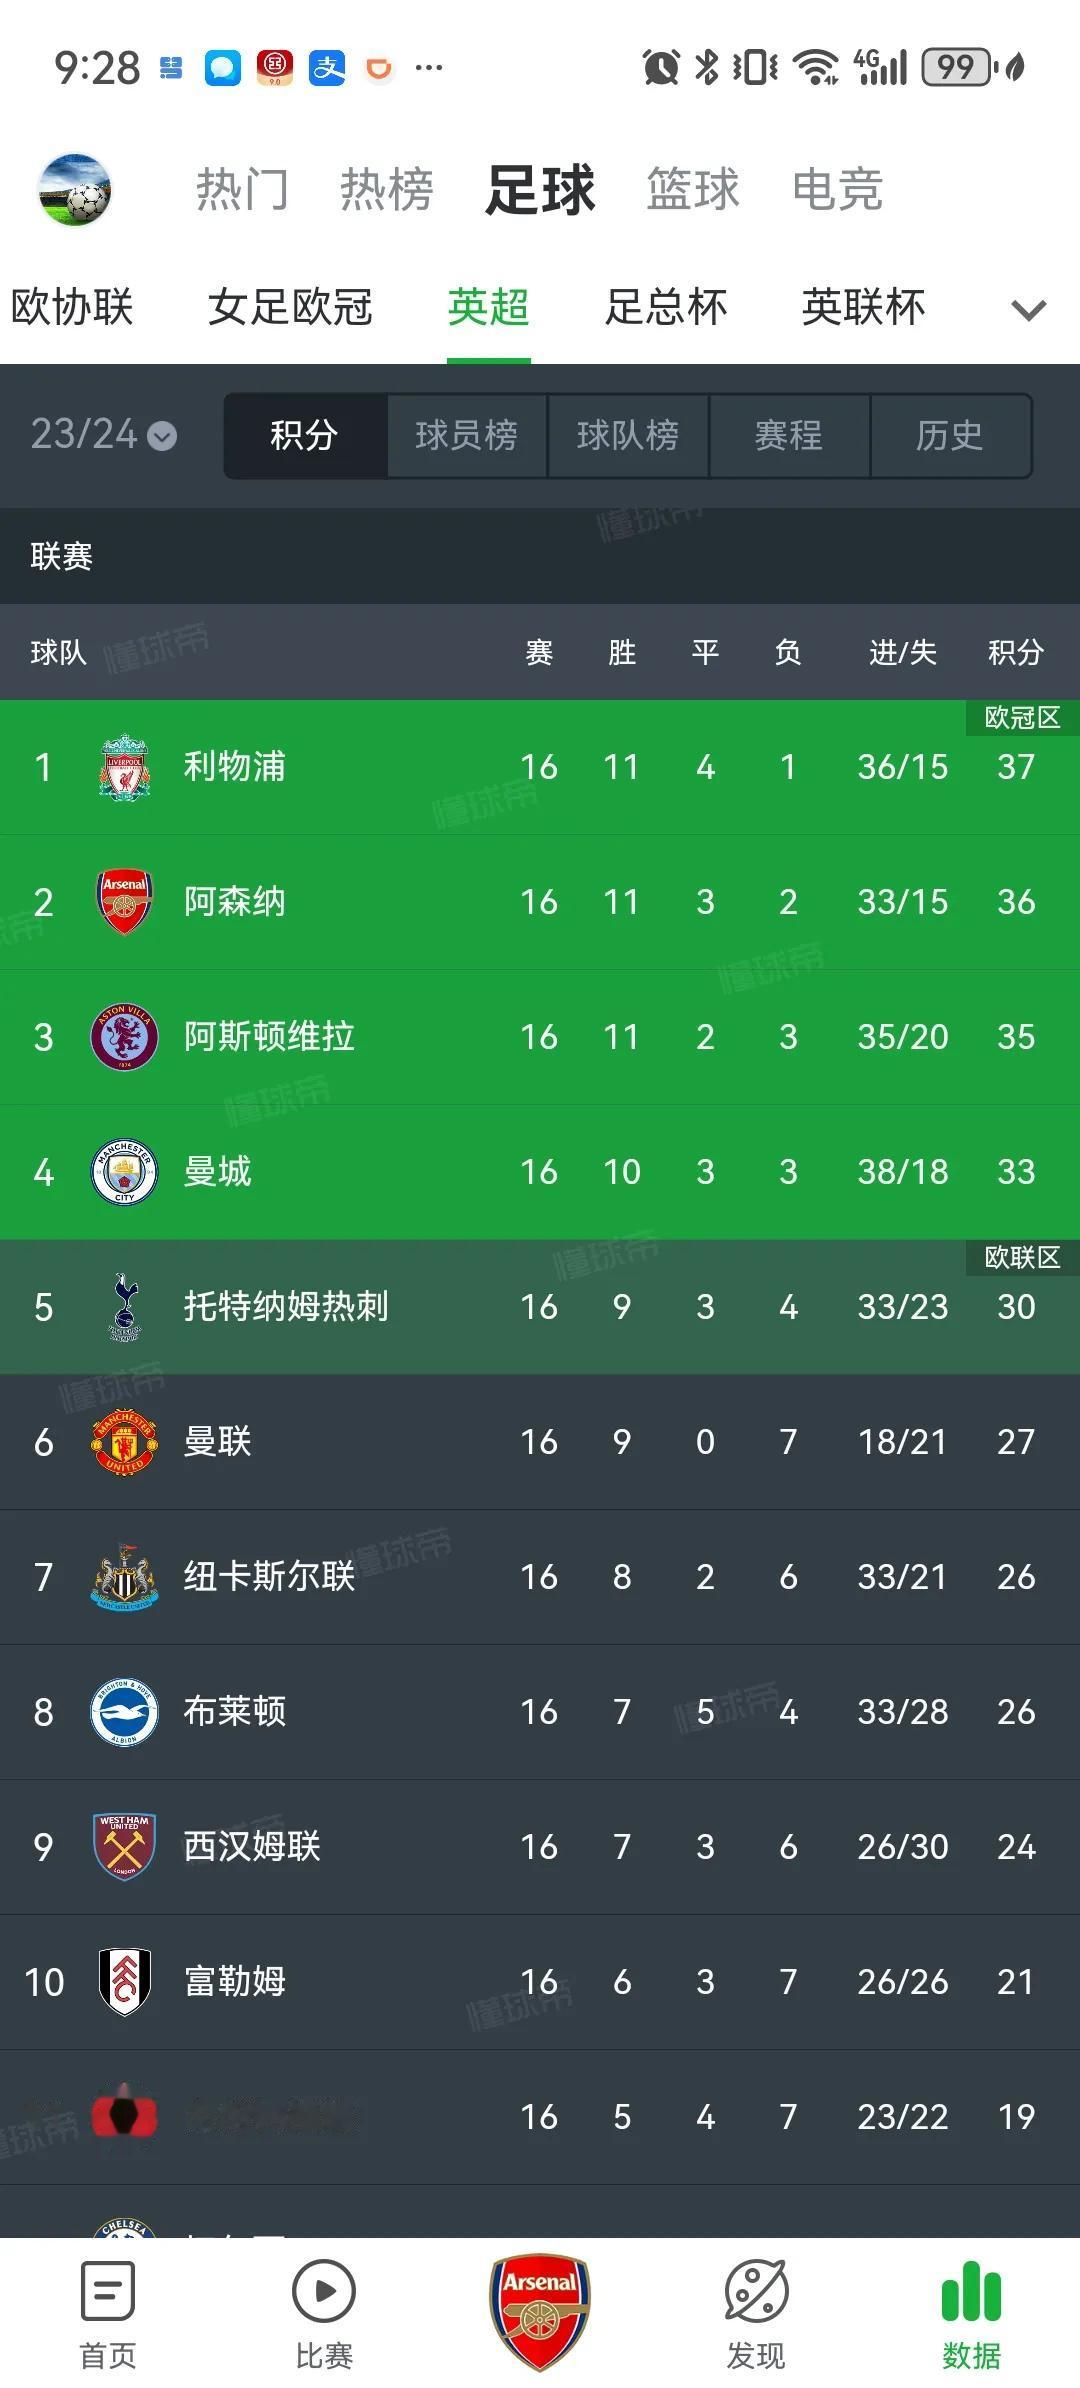The width and height of the screenshot is (1080, 2388).
Task: Select the Arsenal club crest
Action: point(122,901)
